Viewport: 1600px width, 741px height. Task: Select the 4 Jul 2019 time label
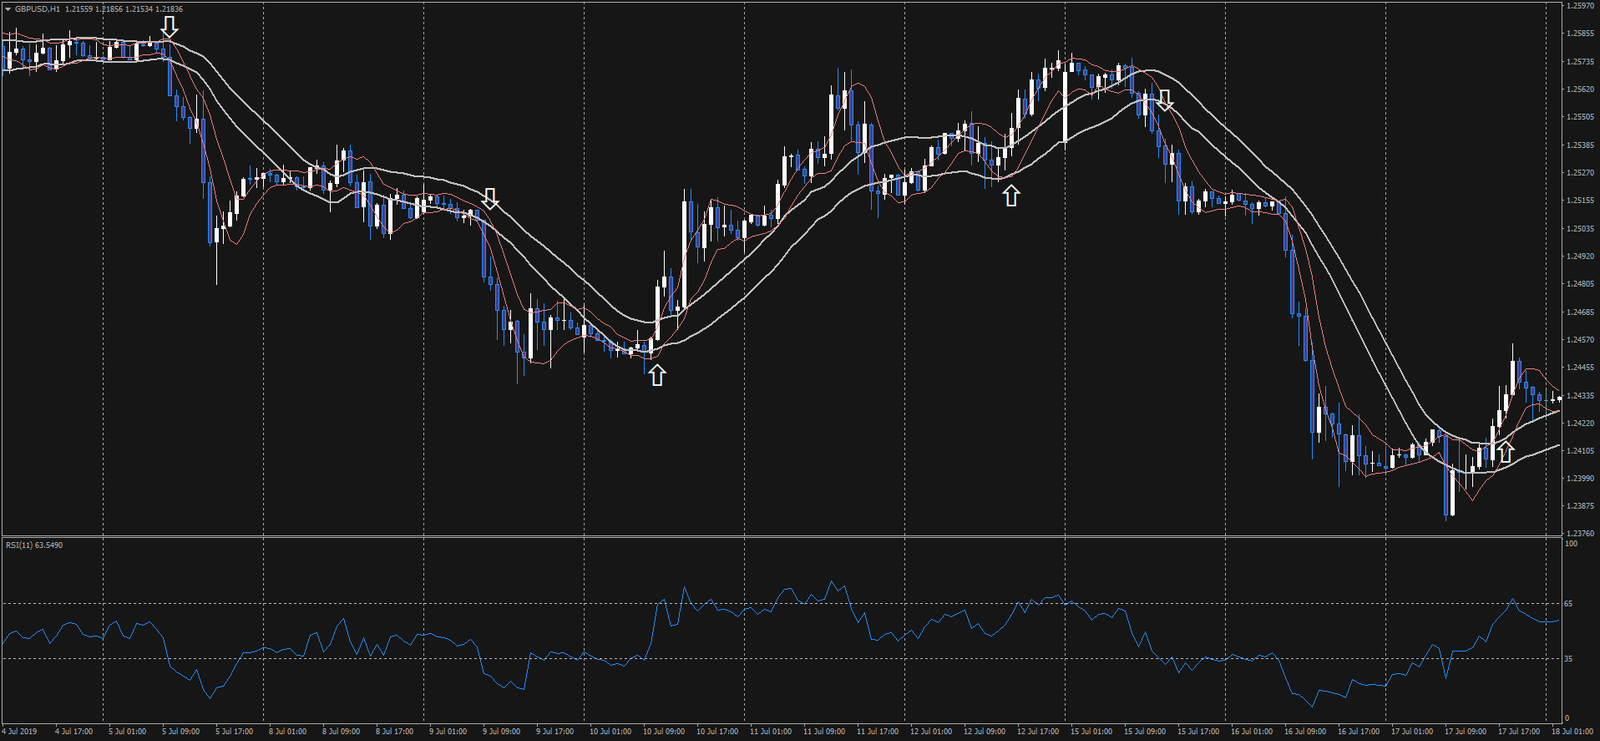pos(20,731)
